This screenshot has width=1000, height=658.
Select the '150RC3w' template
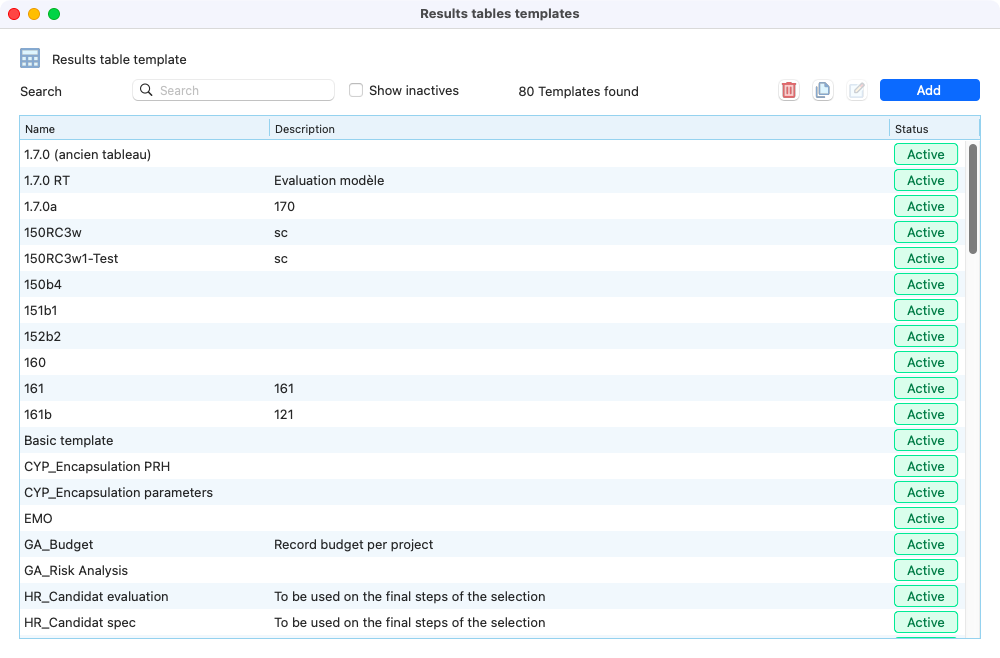(x=492, y=233)
